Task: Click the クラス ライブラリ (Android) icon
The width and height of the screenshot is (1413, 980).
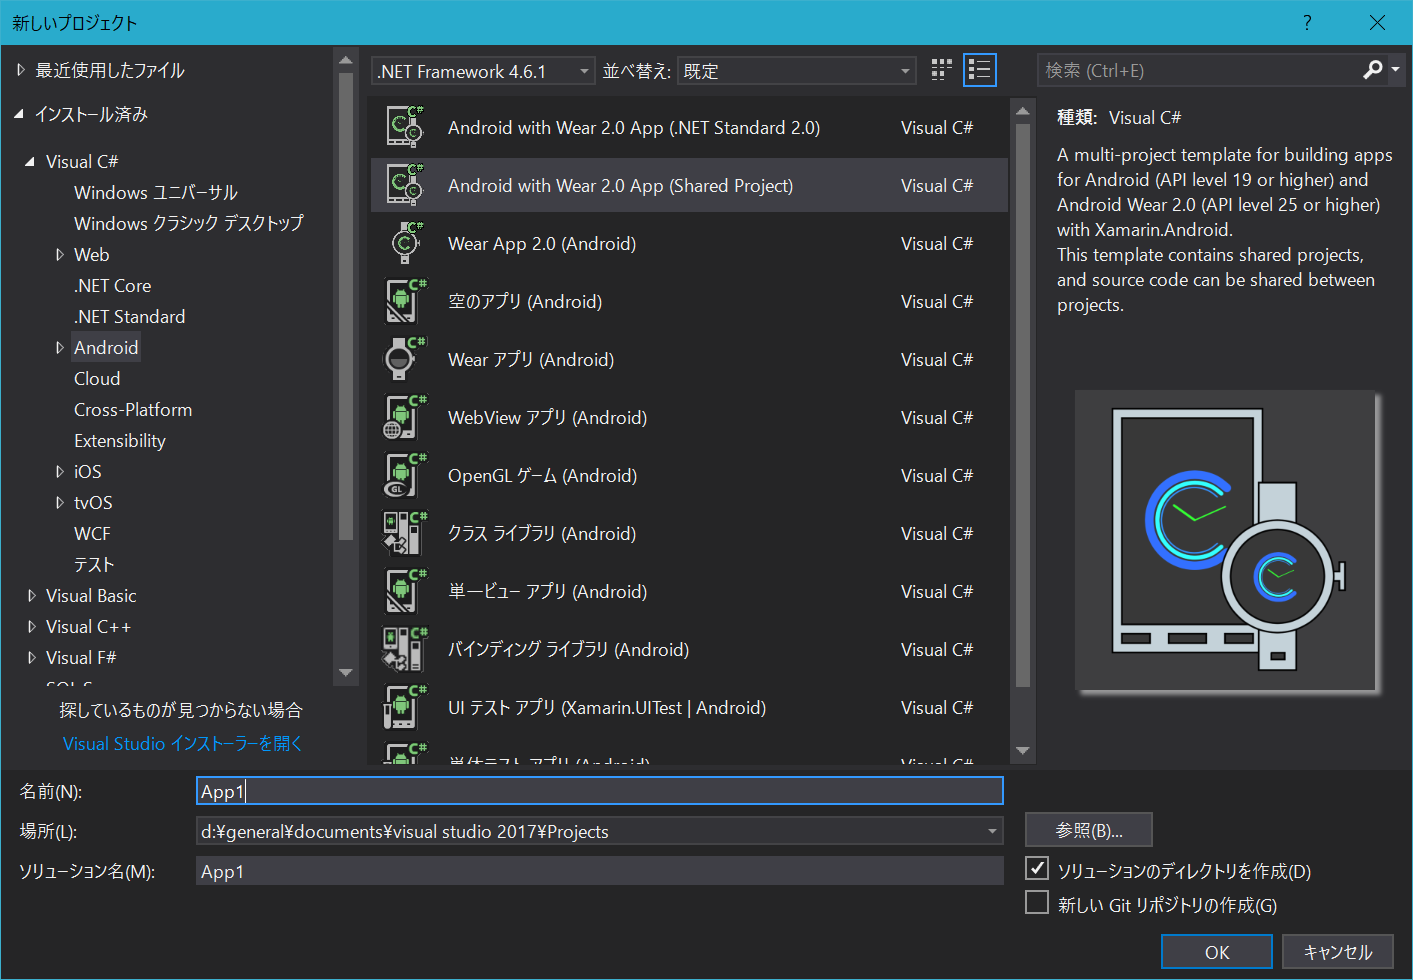Action: pos(405,533)
